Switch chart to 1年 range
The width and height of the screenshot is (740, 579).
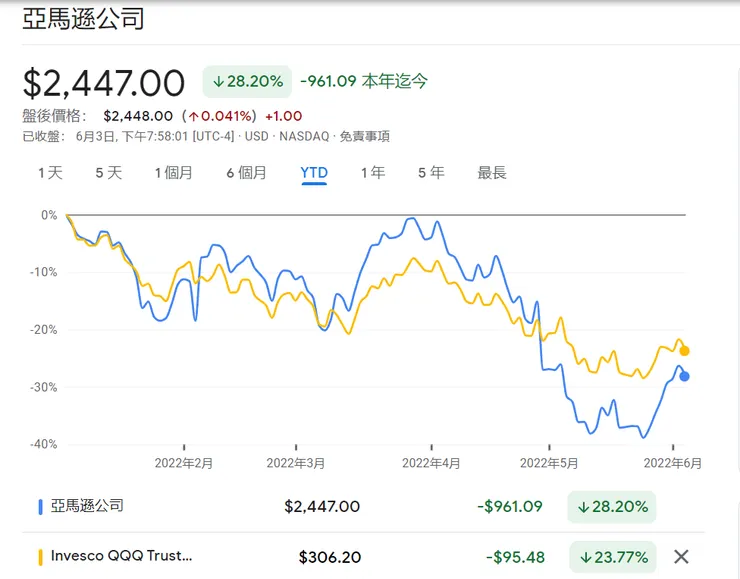[x=373, y=173]
